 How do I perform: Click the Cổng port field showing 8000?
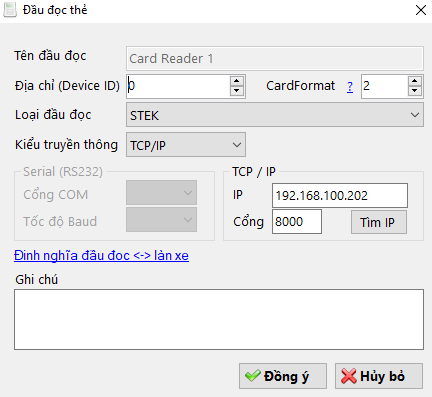[297, 222]
